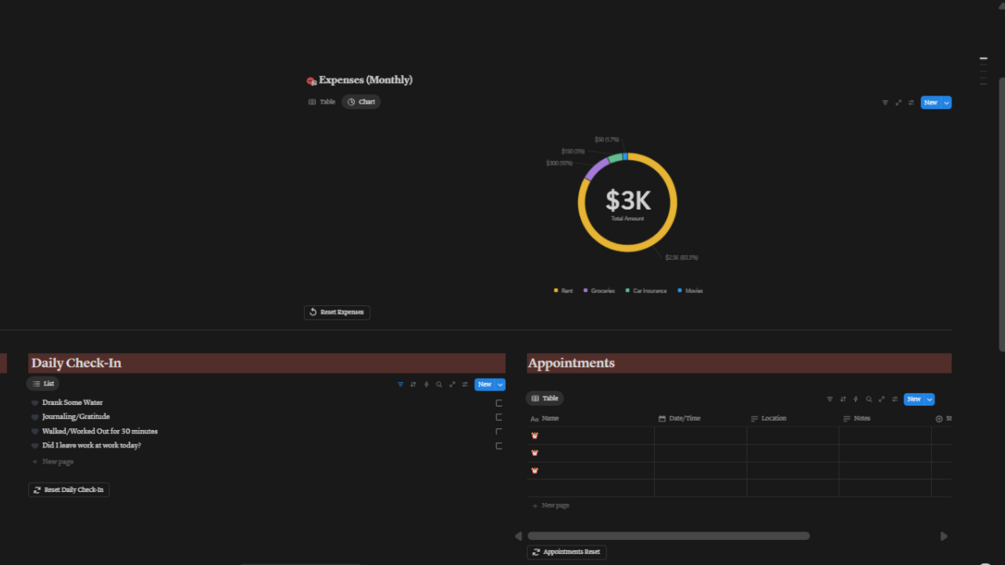Open Notes column header menu

[856, 418]
